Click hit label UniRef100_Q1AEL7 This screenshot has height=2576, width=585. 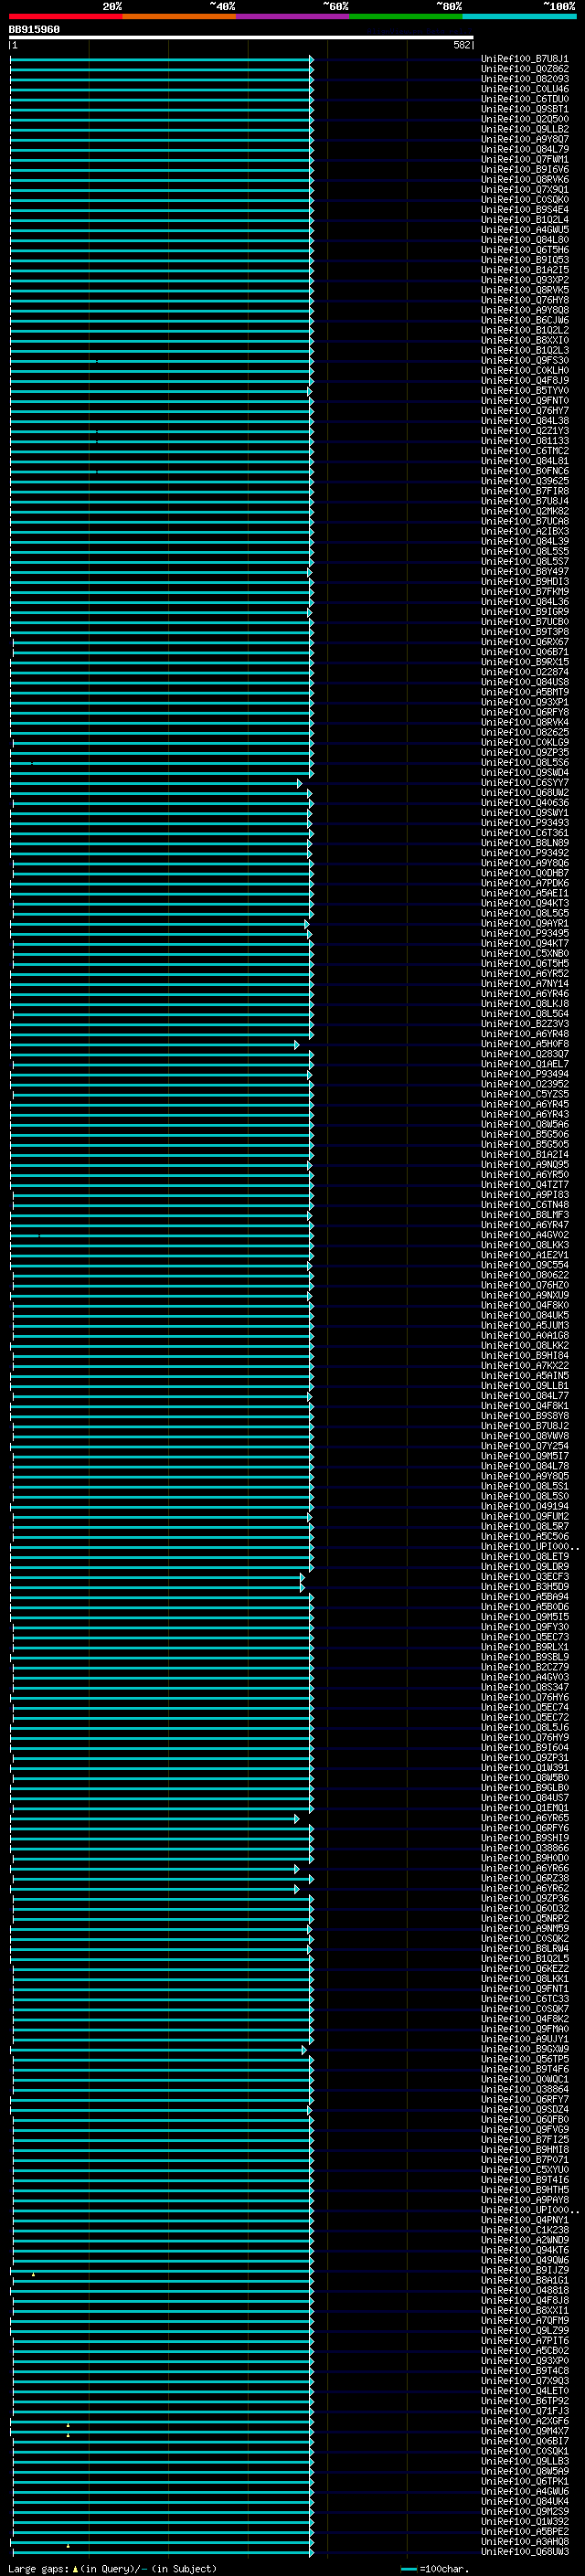click(525, 1064)
